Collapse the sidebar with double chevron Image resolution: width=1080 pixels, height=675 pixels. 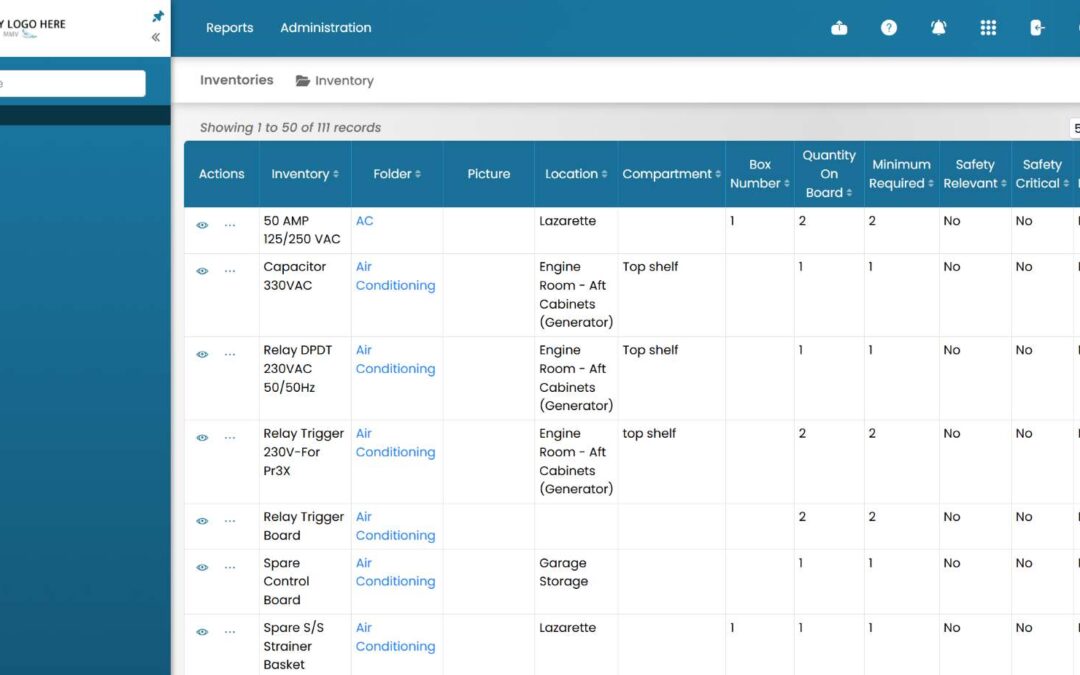click(x=156, y=37)
